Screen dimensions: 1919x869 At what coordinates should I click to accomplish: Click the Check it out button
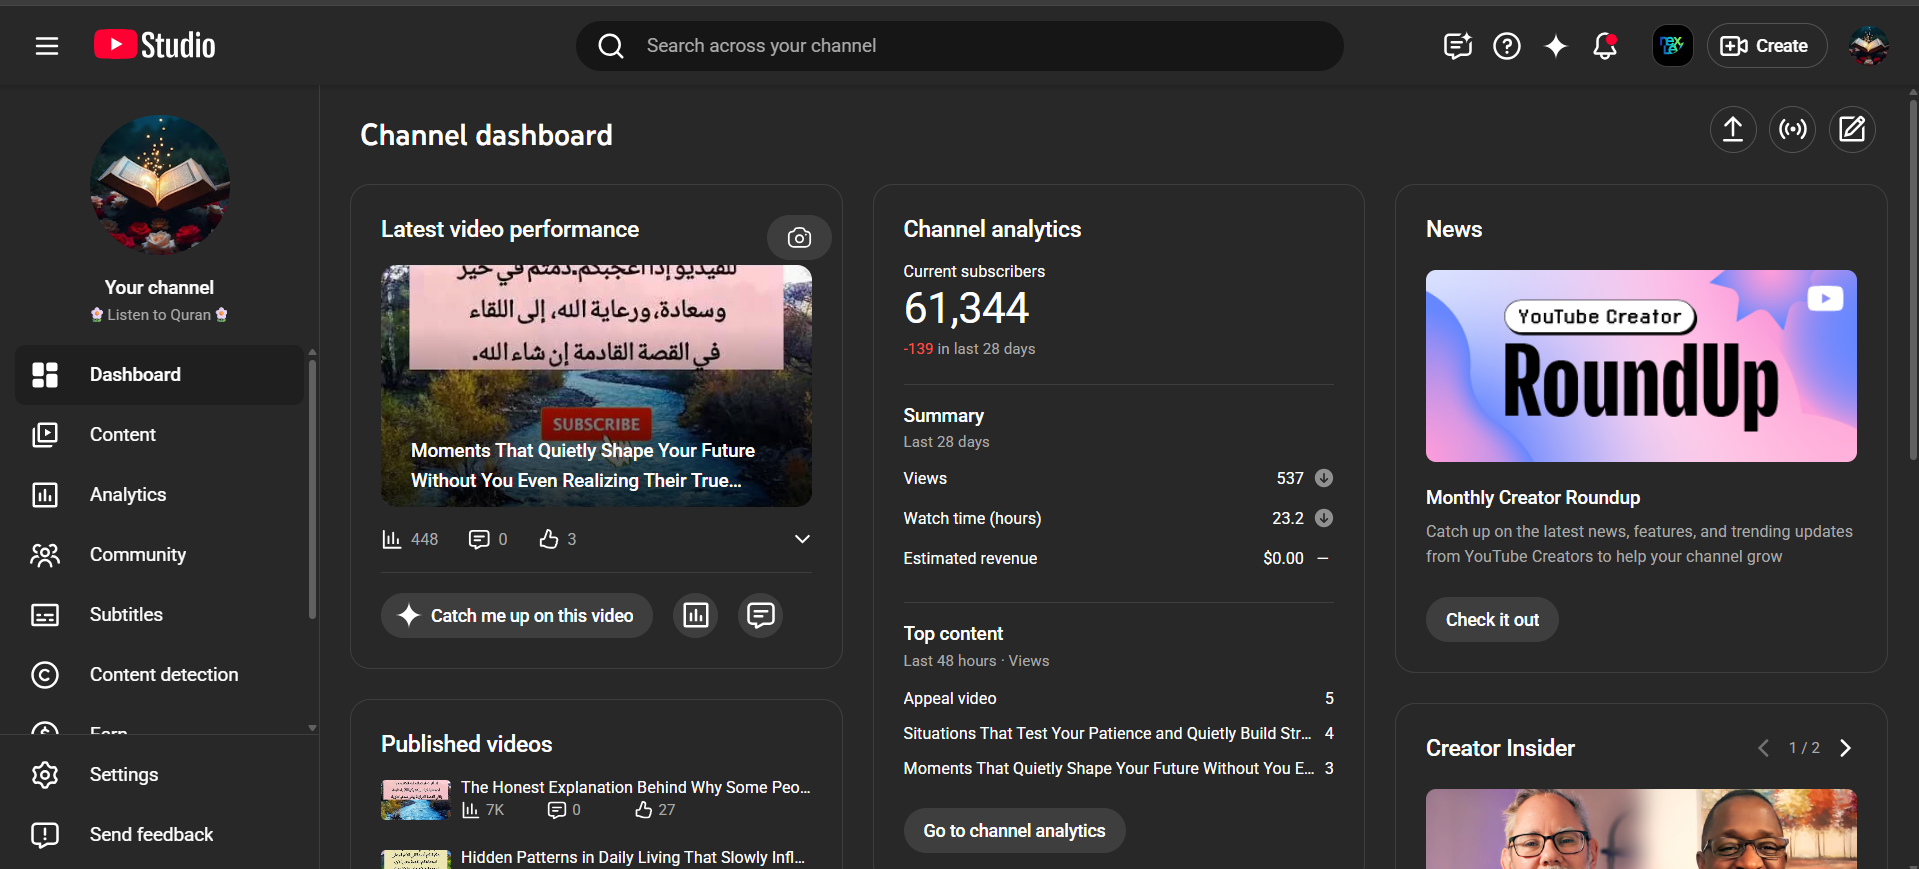[1492, 620]
